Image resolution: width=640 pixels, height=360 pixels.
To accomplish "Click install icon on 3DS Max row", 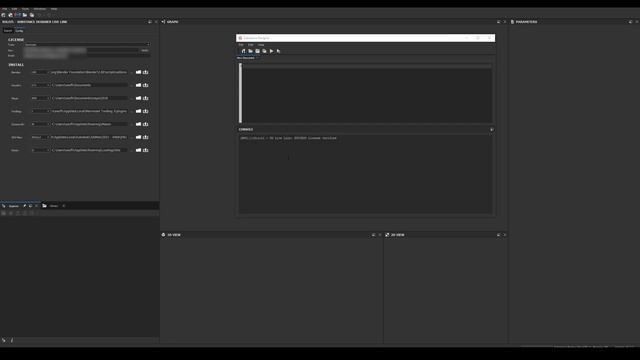I will coord(145,137).
